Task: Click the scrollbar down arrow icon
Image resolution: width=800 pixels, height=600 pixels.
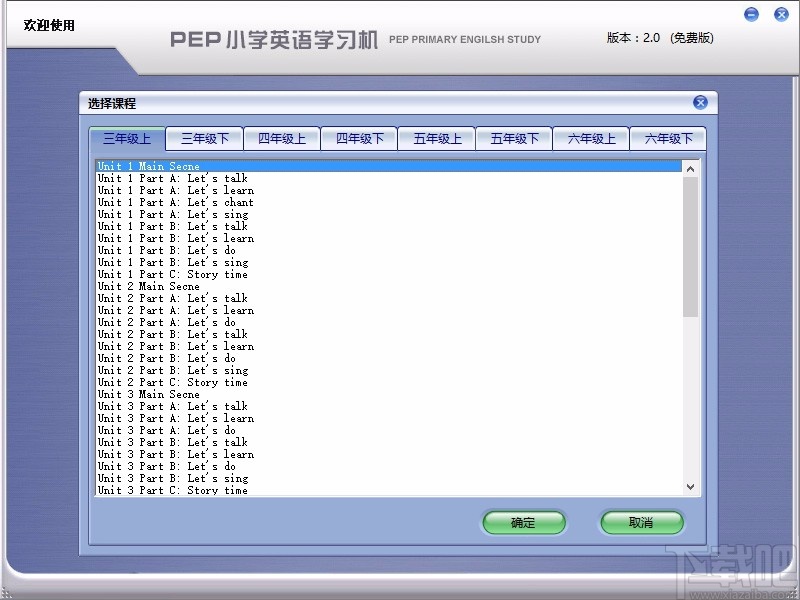Action: pos(691,486)
